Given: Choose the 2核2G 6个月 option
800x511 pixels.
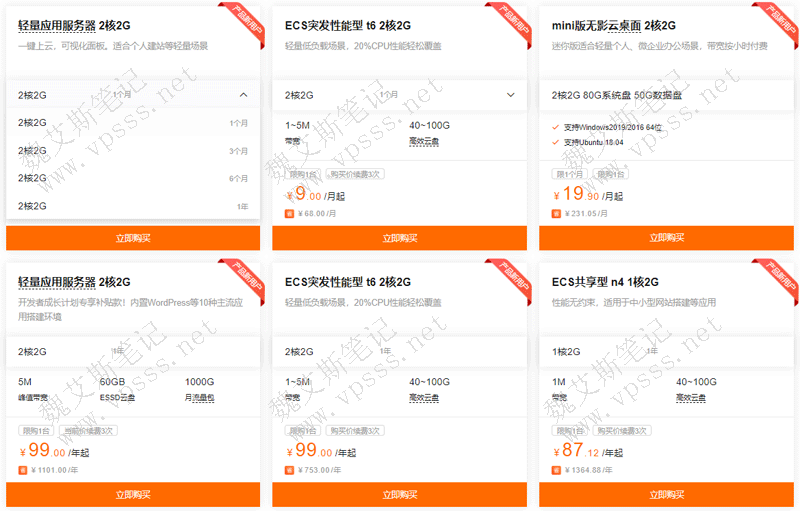Looking at the screenshot, I should (x=133, y=178).
